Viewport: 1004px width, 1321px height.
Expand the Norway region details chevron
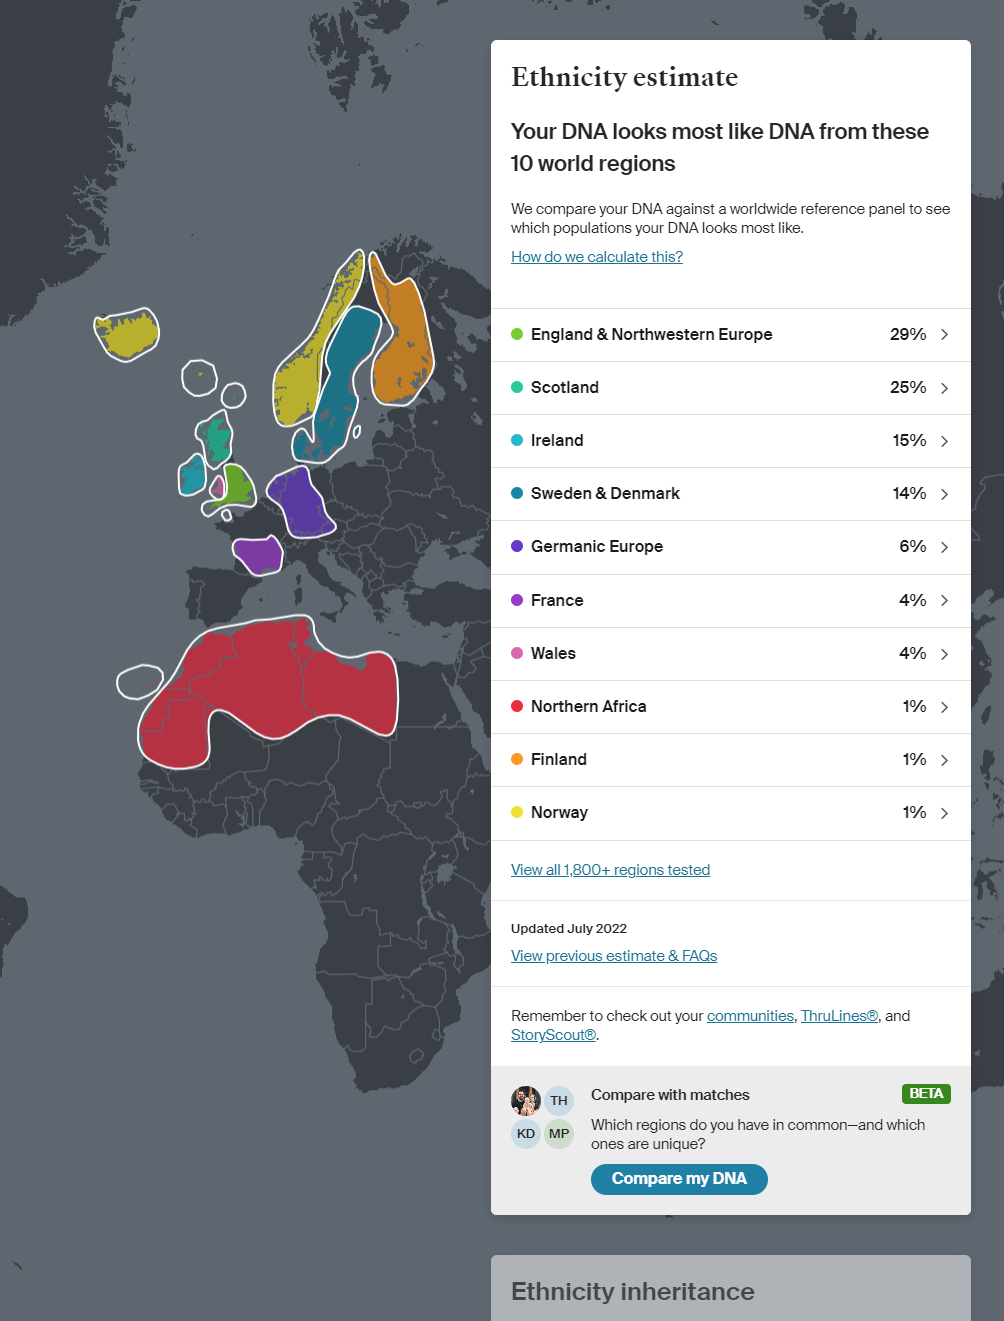pos(944,812)
